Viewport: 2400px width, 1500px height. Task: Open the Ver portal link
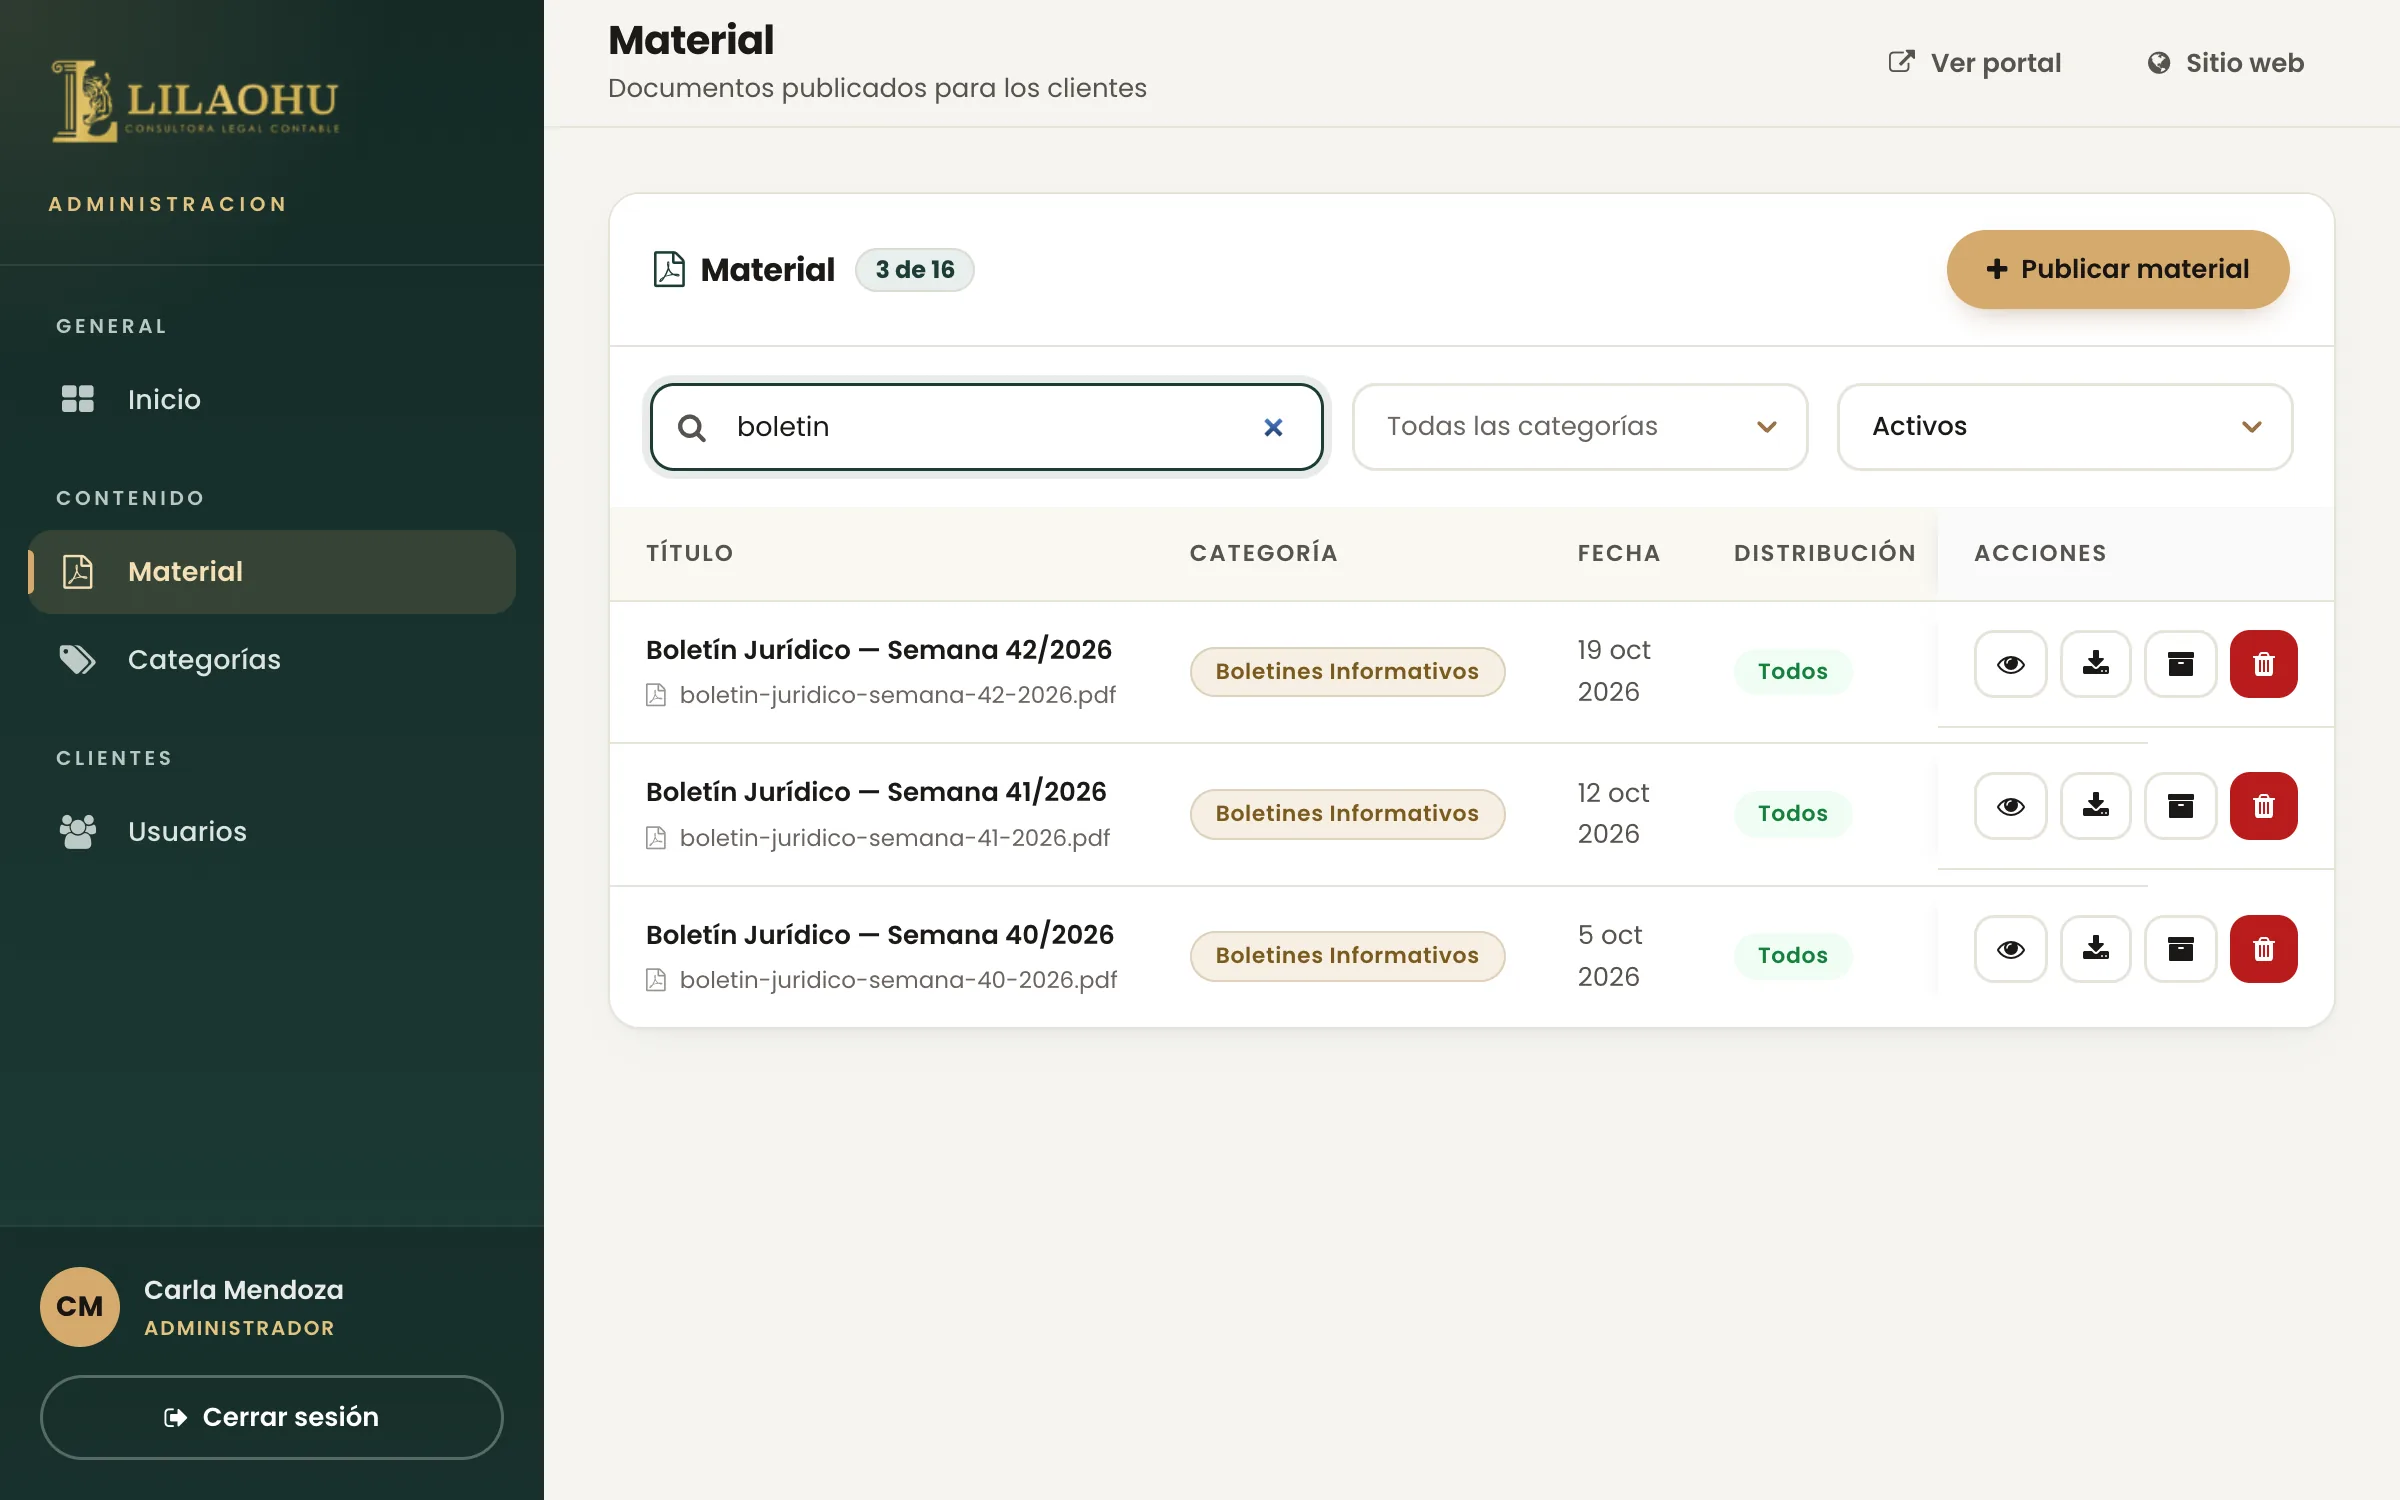click(x=1974, y=63)
